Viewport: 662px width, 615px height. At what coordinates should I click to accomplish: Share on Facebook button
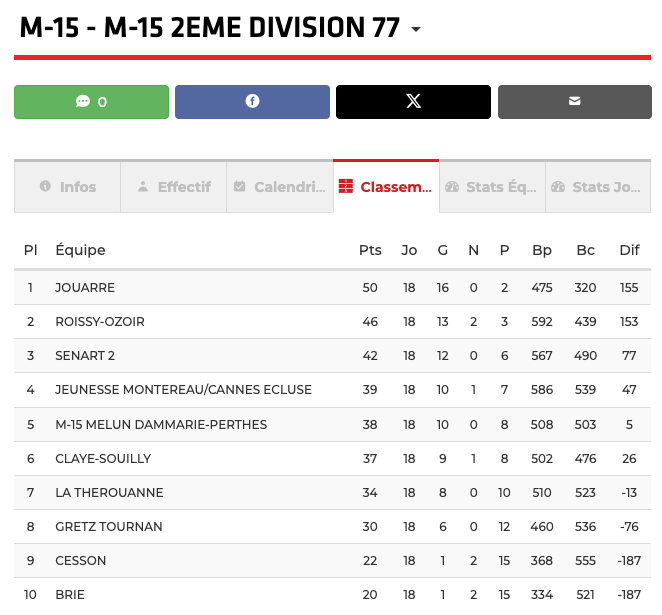click(x=252, y=102)
